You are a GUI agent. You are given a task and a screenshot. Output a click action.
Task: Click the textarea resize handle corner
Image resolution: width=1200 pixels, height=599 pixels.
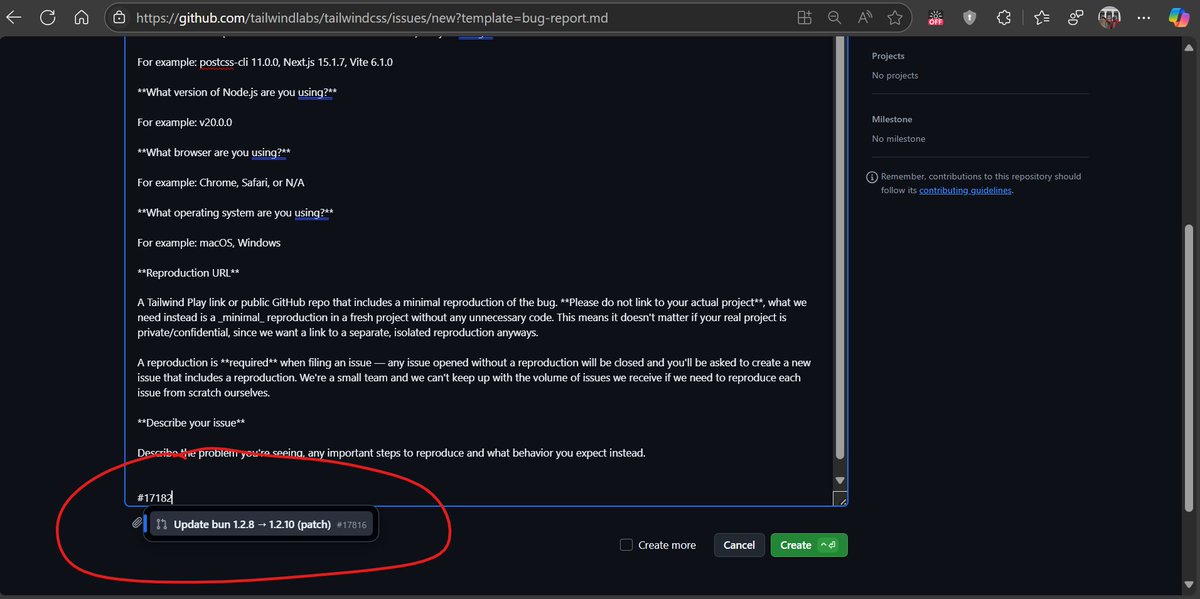(x=840, y=499)
